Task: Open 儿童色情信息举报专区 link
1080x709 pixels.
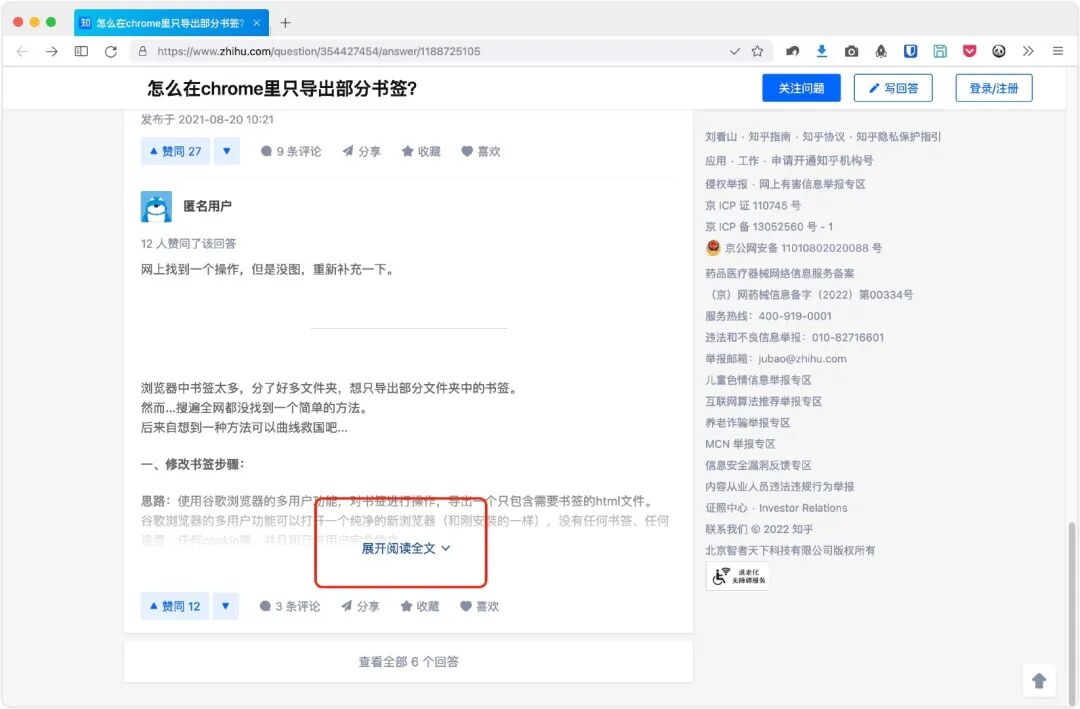Action: click(758, 380)
